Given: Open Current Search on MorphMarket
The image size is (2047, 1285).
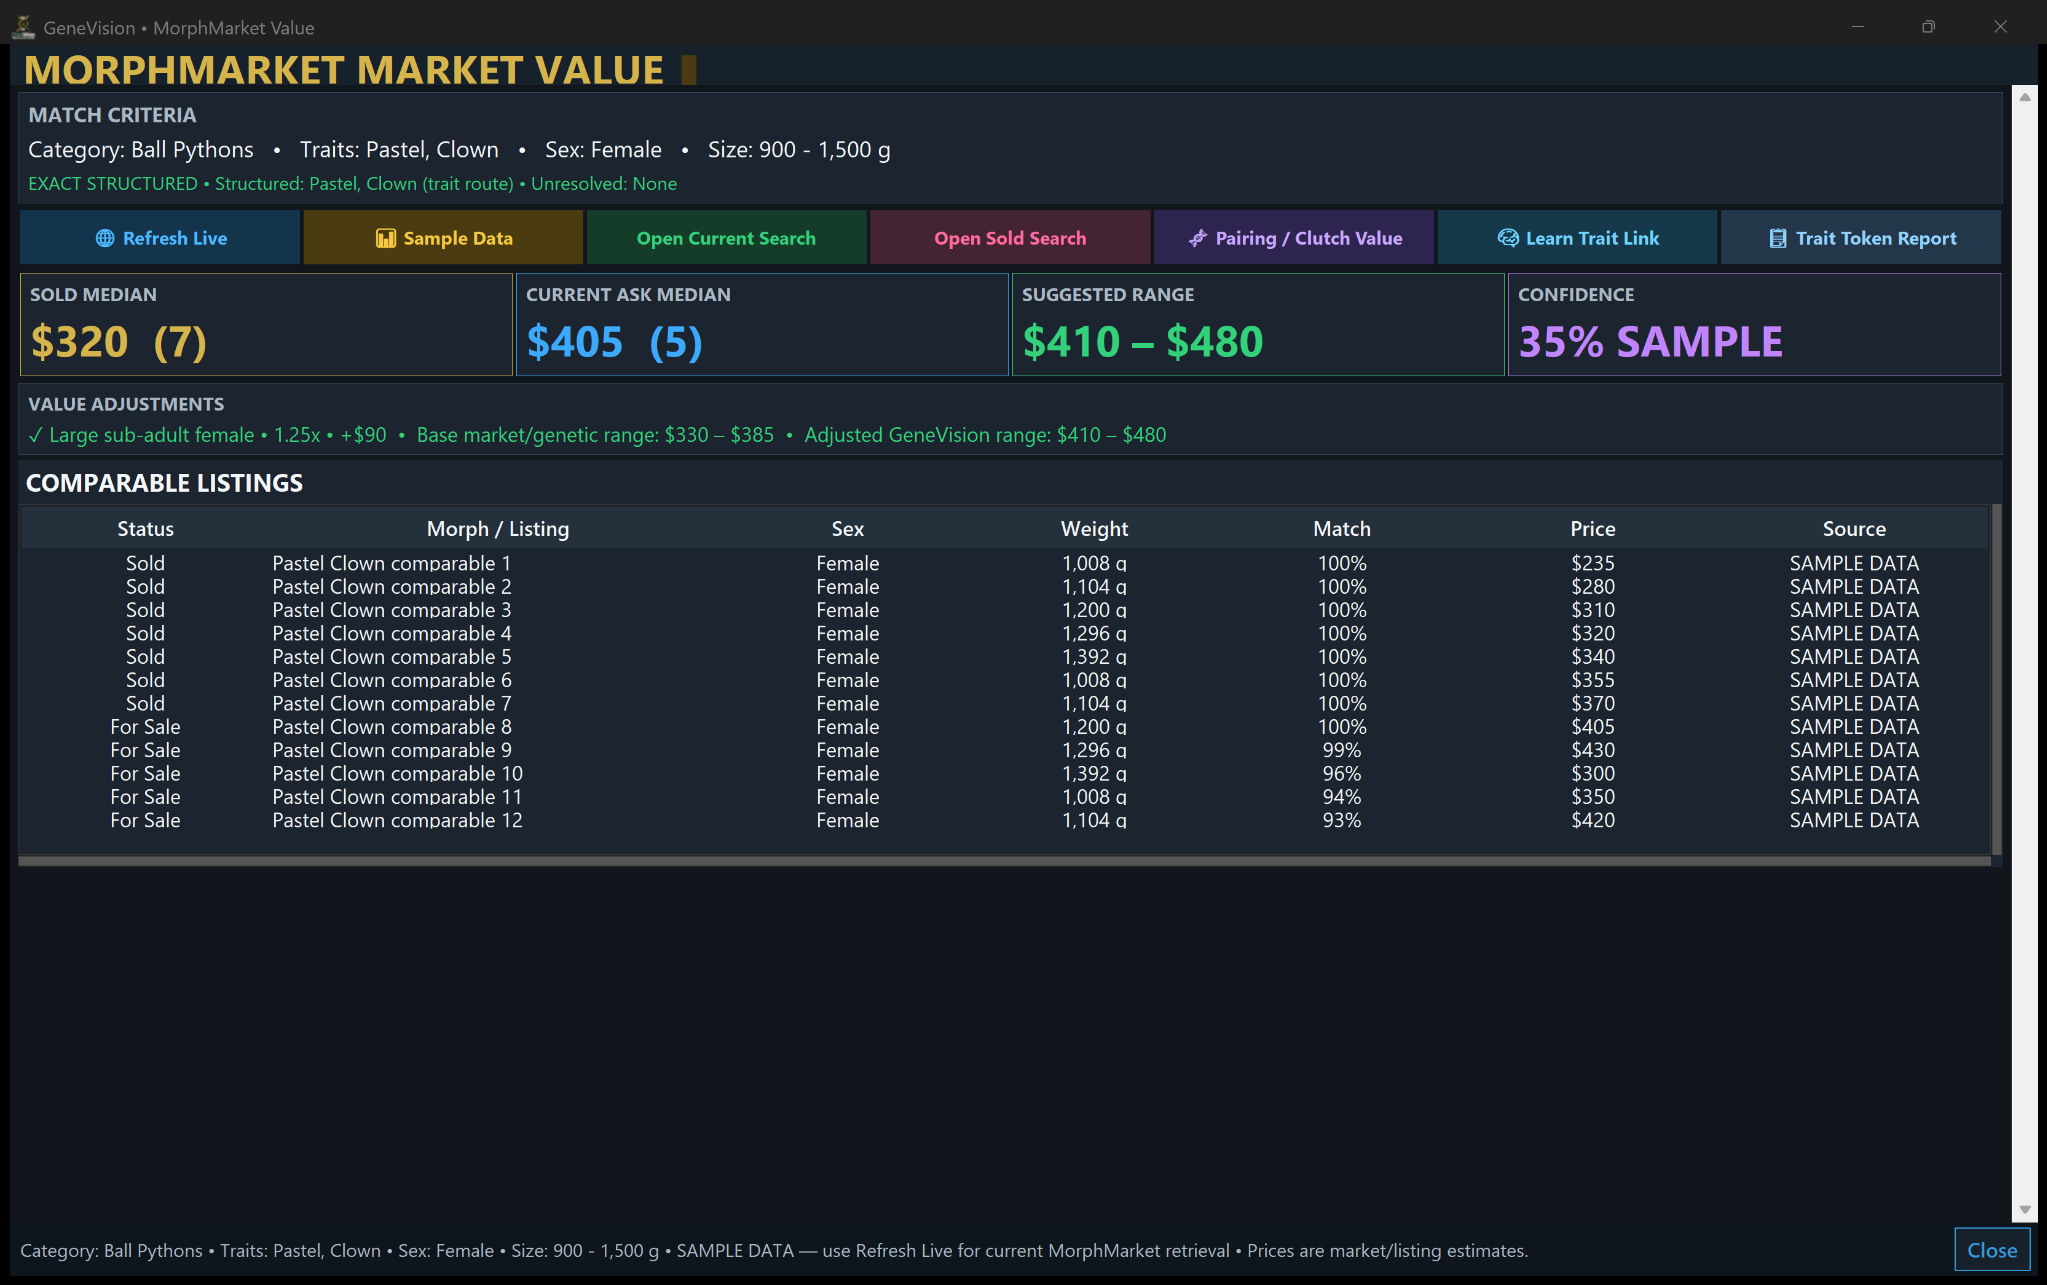Looking at the screenshot, I should 726,238.
